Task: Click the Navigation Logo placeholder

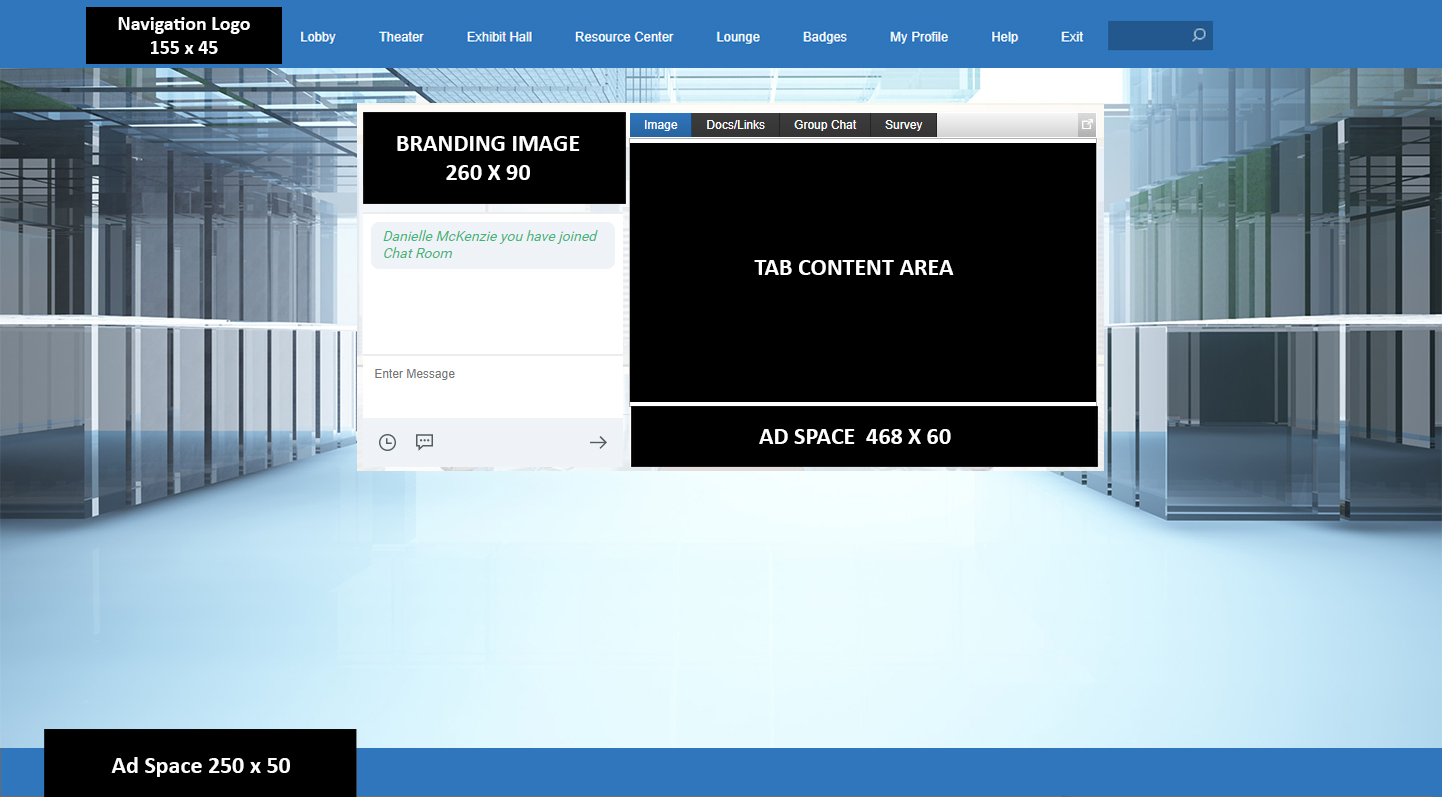Action: point(184,35)
